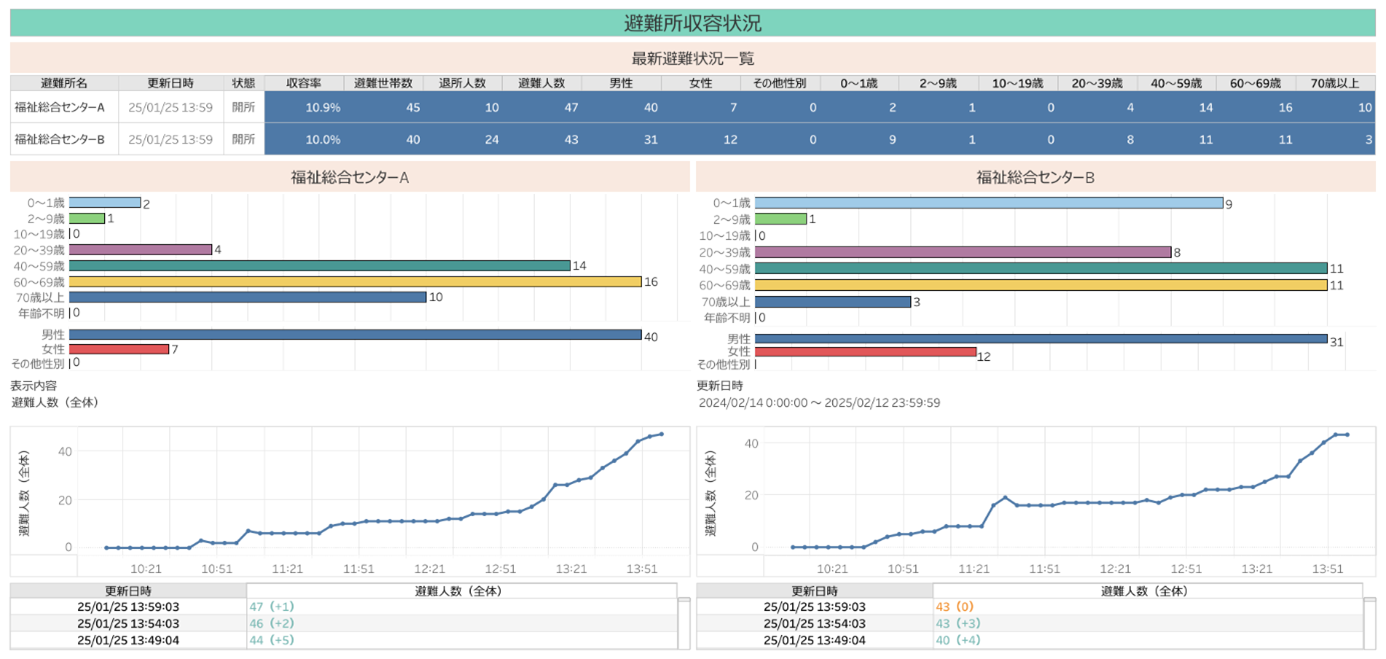This screenshot has width=1386, height=659.
Task: Click the scrollbar of Center A history table
Action: tap(683, 624)
